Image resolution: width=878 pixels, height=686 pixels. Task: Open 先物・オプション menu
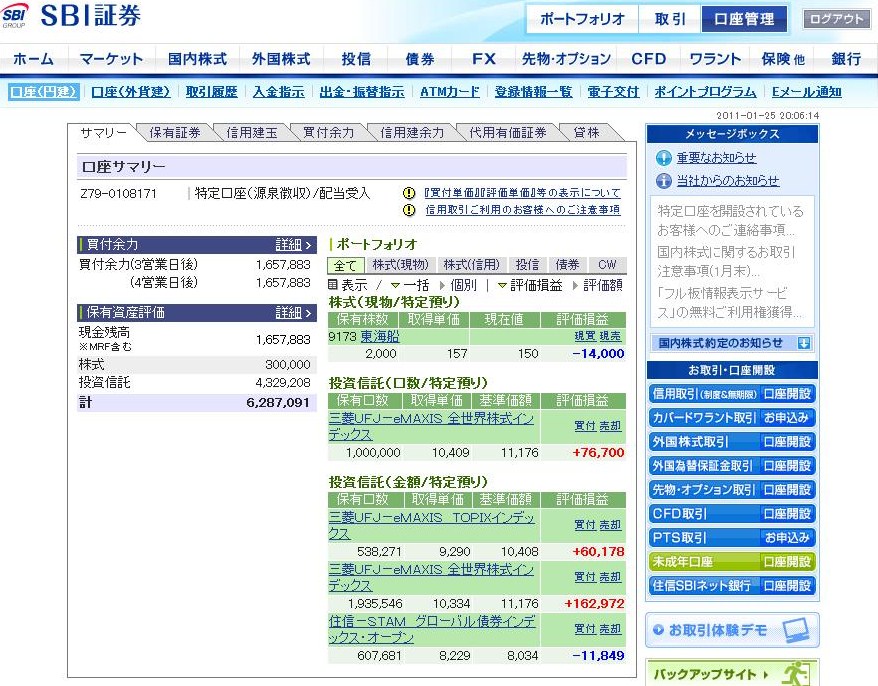click(x=566, y=59)
